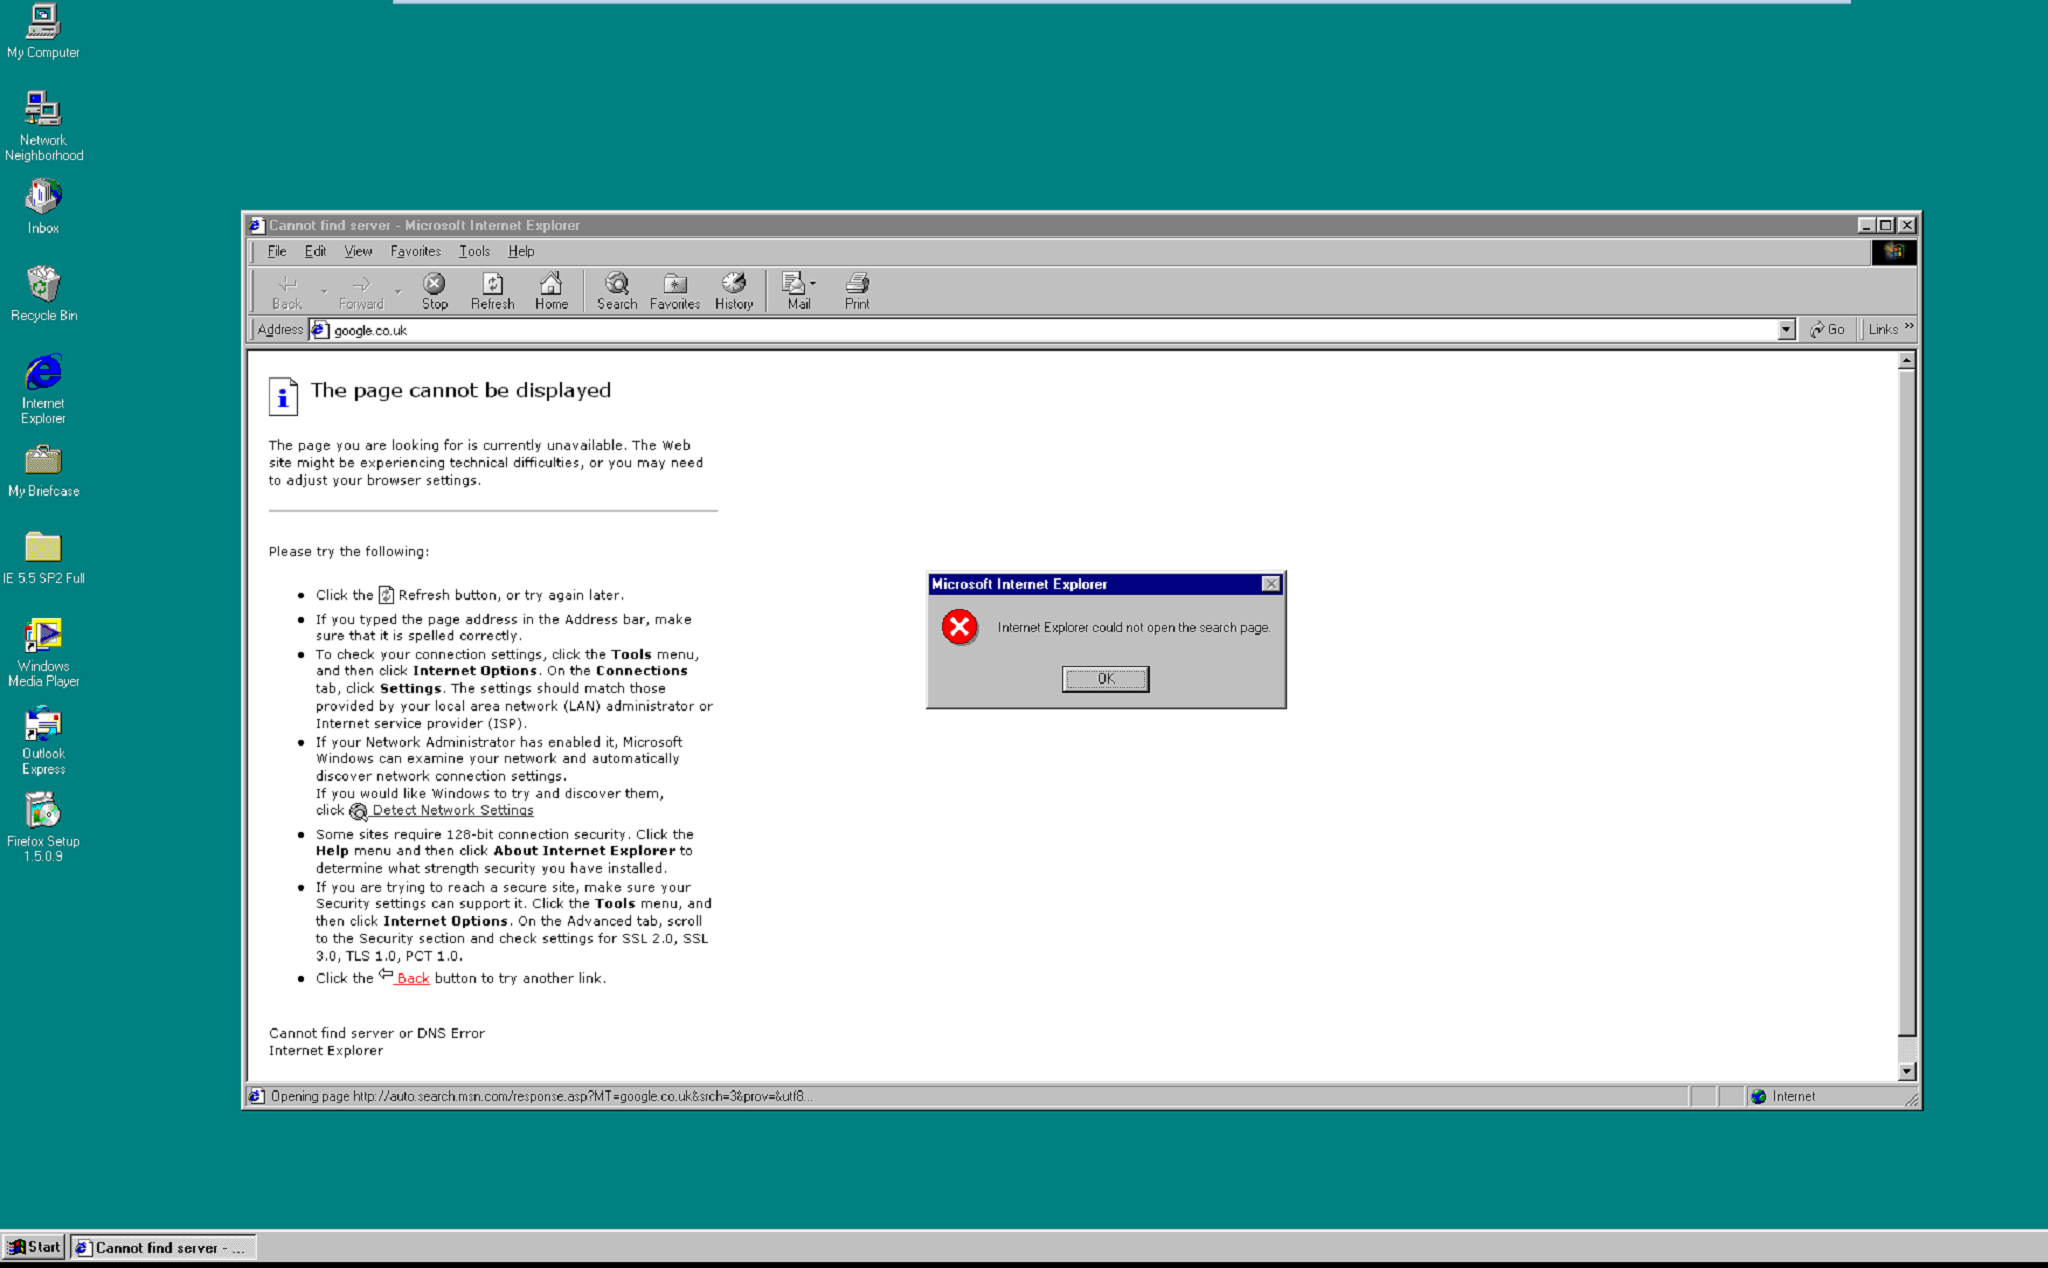Screen dimensions: 2048x1268
Task: Expand the Address bar dropdown arrow
Action: coord(1786,330)
